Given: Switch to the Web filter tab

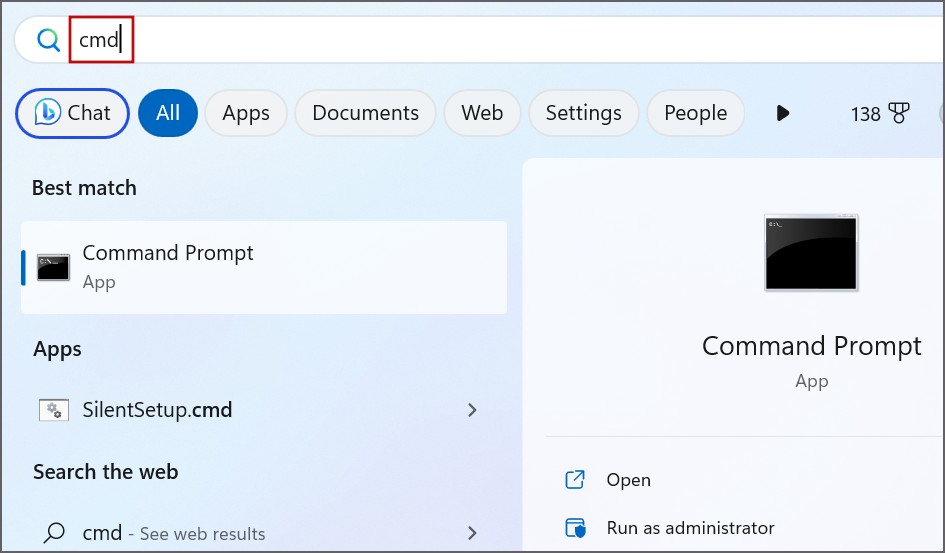Looking at the screenshot, I should [482, 113].
